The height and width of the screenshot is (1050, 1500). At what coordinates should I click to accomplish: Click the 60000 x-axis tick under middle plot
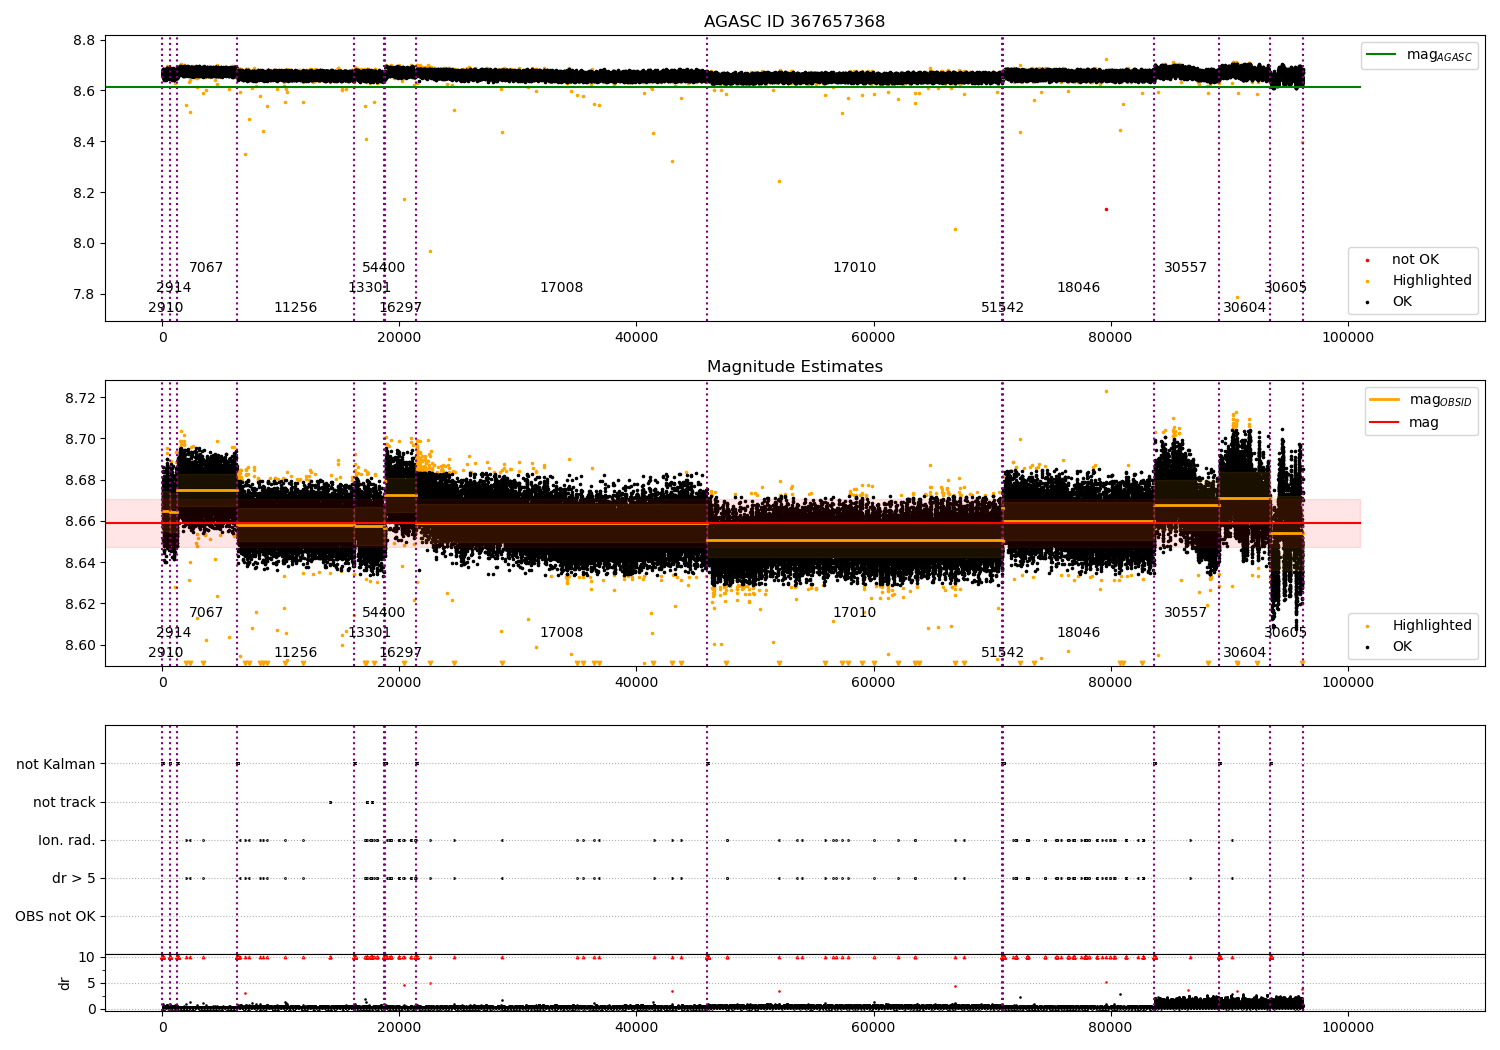[873, 682]
